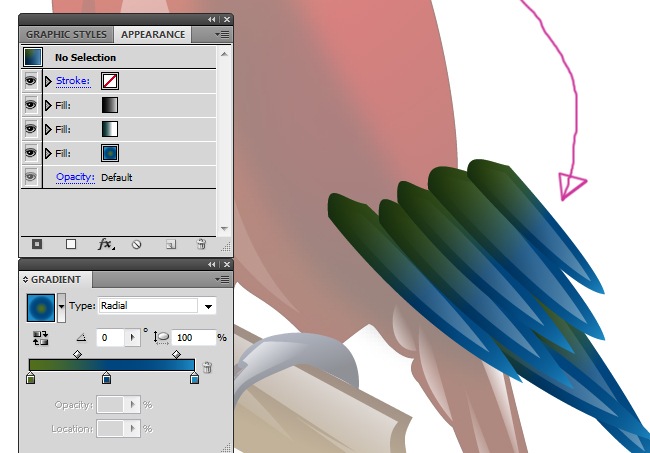Delete gradient stop with trash icon
The width and height of the screenshot is (650, 453).
pos(207,367)
